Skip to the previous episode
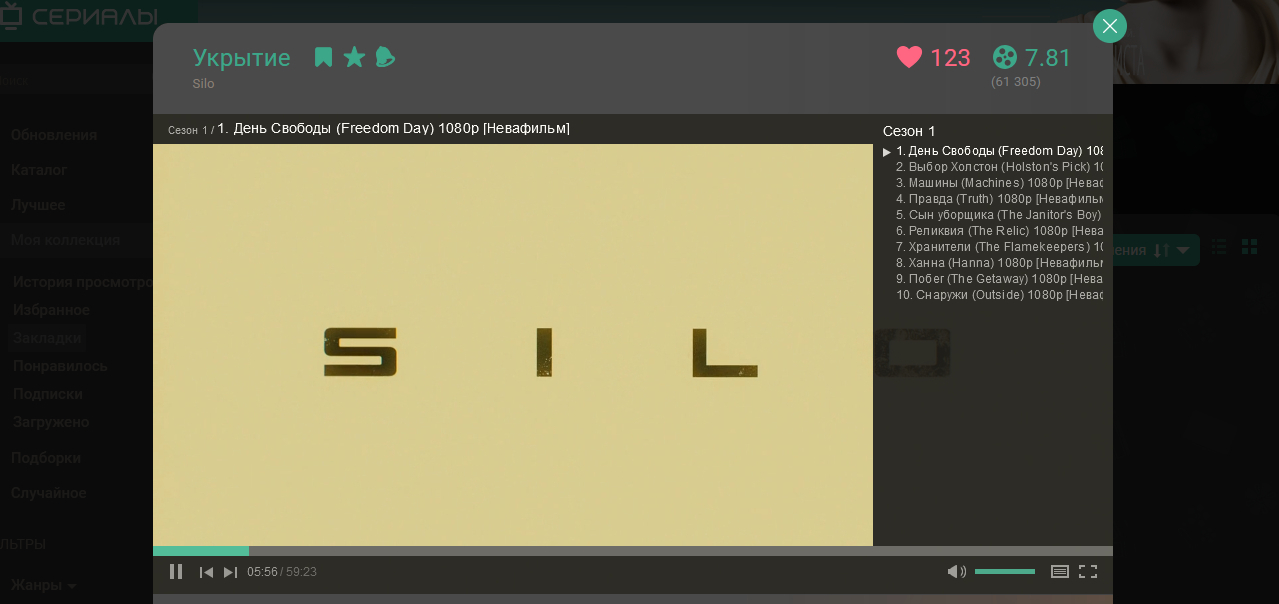Image resolution: width=1279 pixels, height=604 pixels. click(206, 572)
